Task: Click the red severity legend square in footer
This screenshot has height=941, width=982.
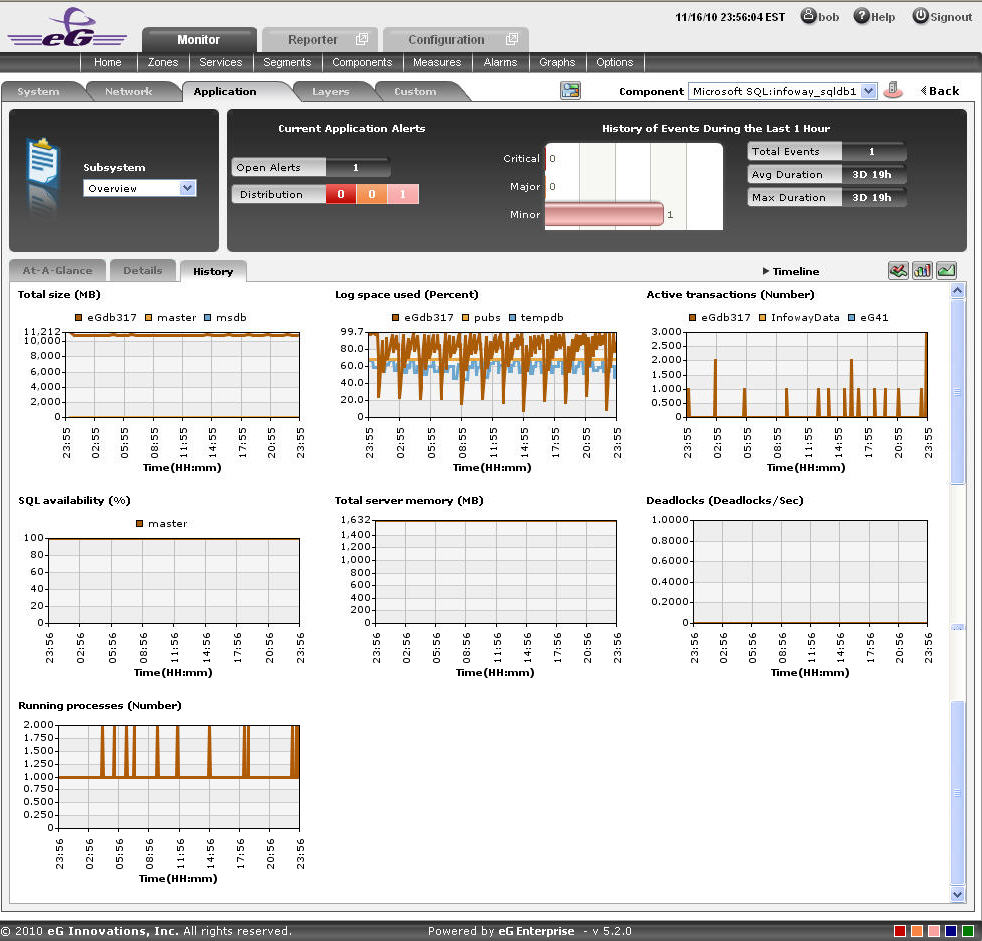Action: point(900,931)
